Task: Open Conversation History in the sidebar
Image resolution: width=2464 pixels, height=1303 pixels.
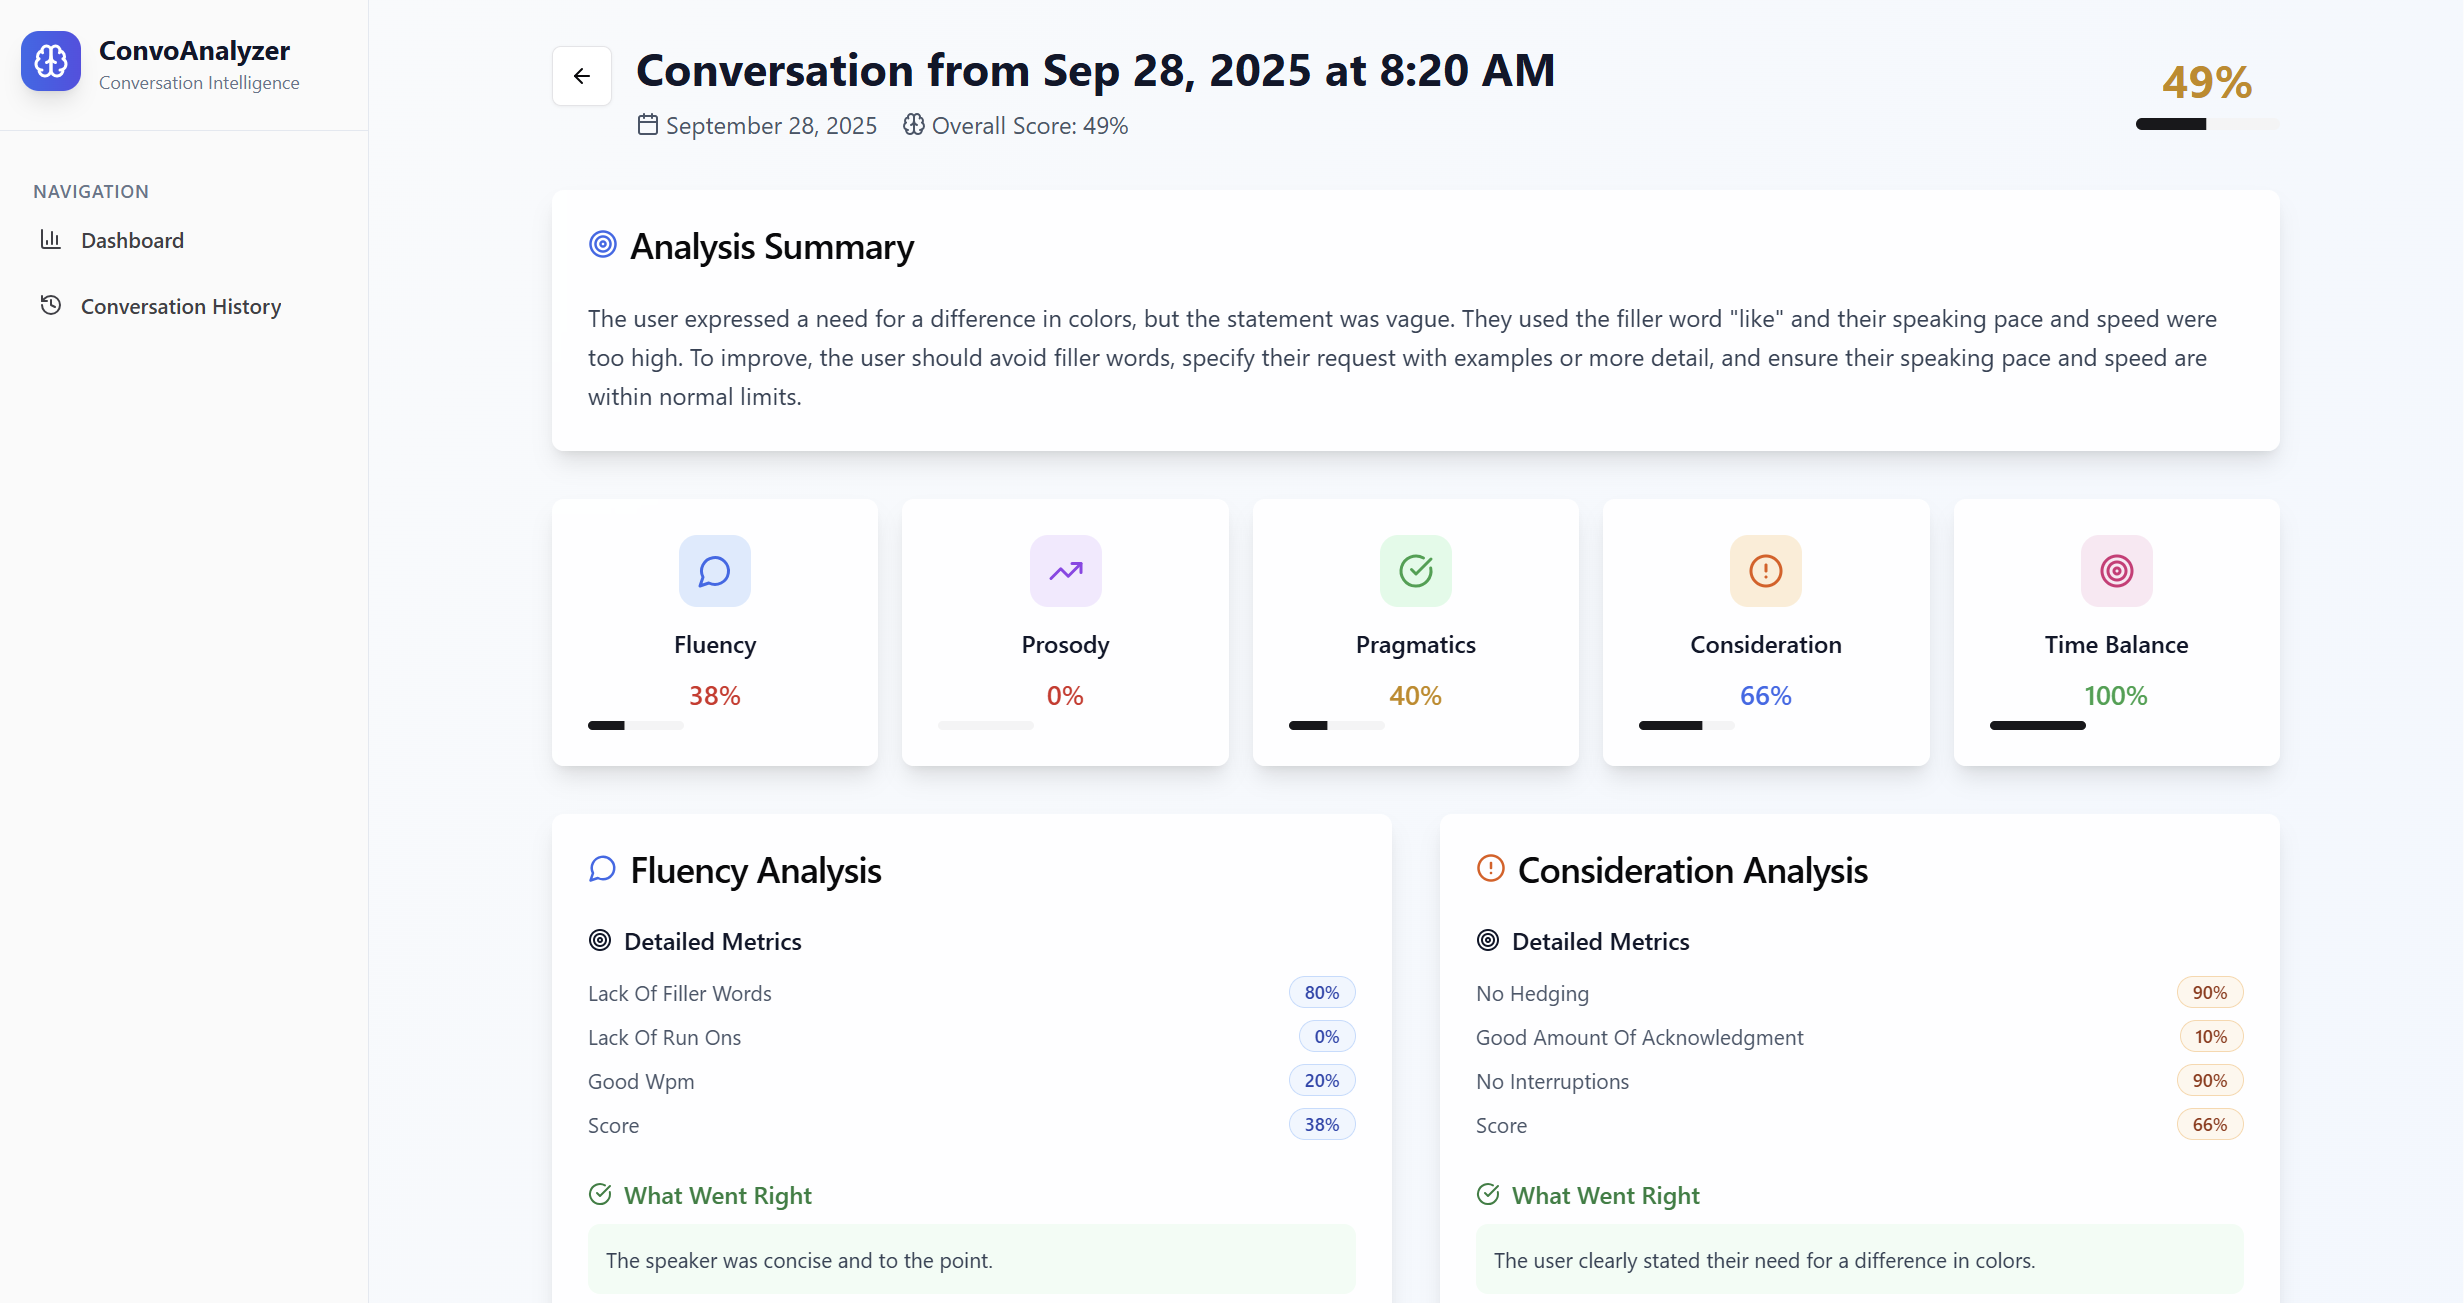Action: coord(180,306)
